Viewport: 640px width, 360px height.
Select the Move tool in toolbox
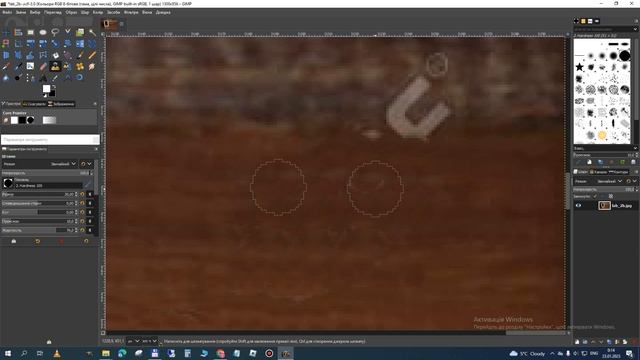(x=6, y=32)
